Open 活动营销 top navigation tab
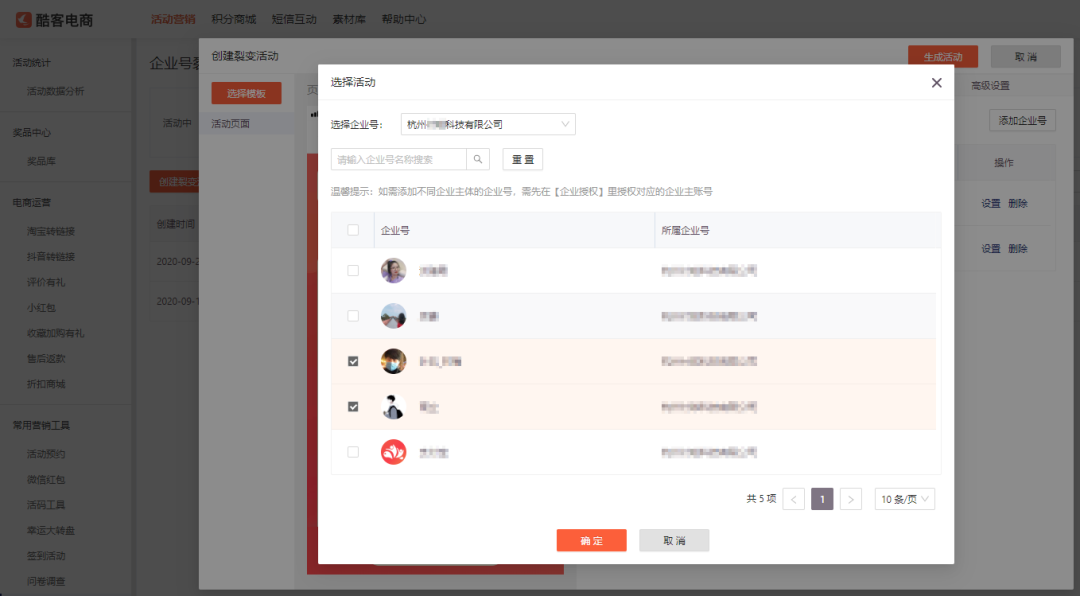Image resolution: width=1080 pixels, height=596 pixels. tap(173, 19)
